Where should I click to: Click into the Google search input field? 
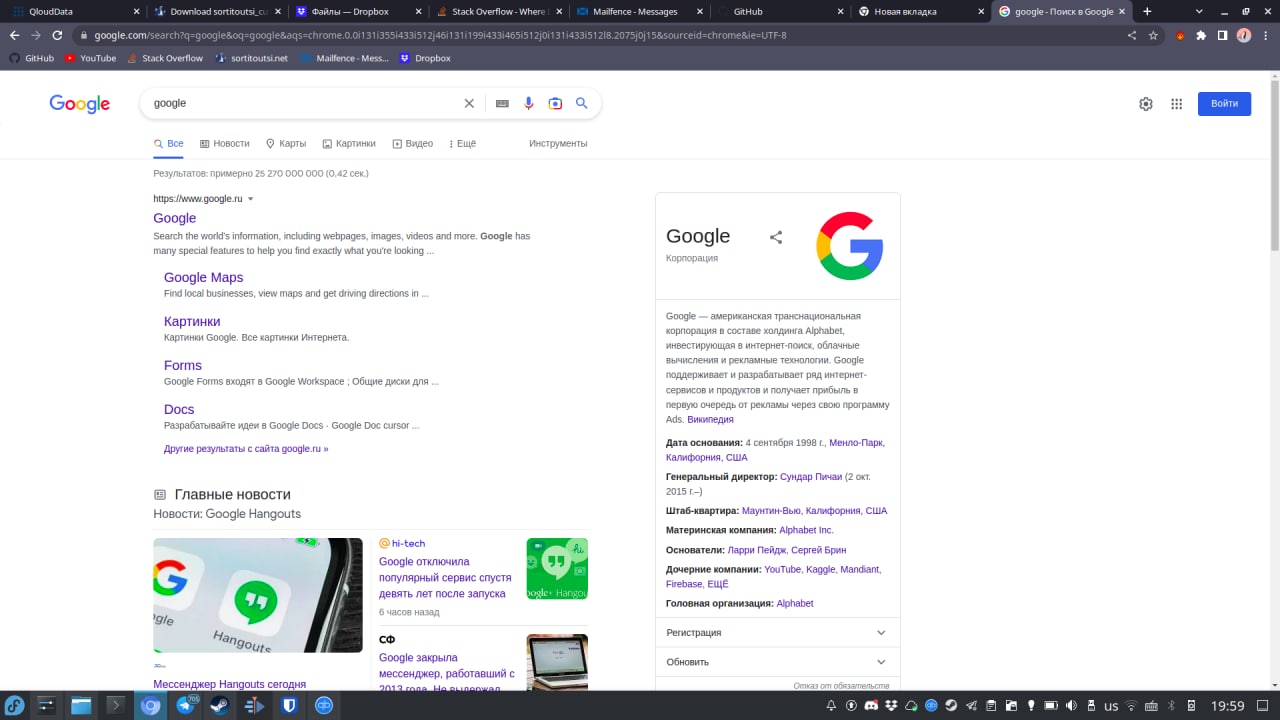pos(304,103)
